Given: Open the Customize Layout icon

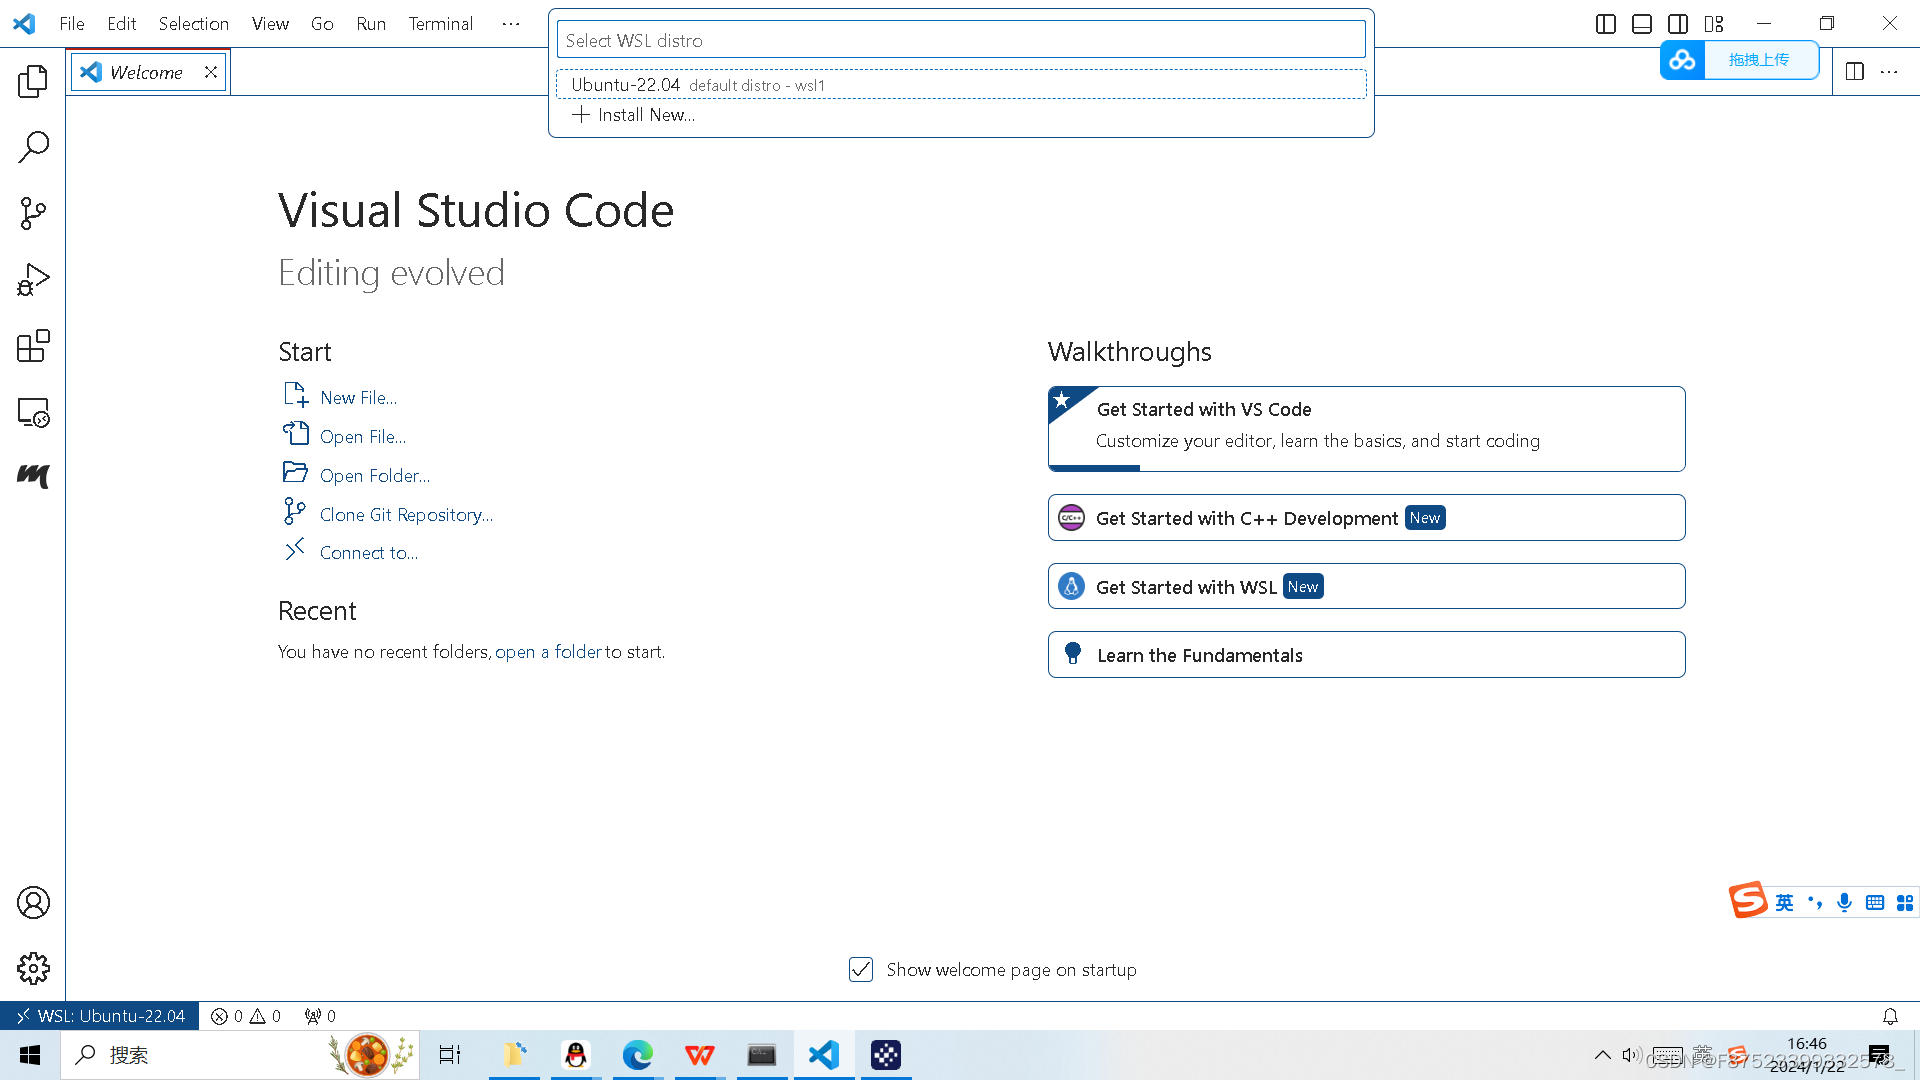Looking at the screenshot, I should [1714, 24].
